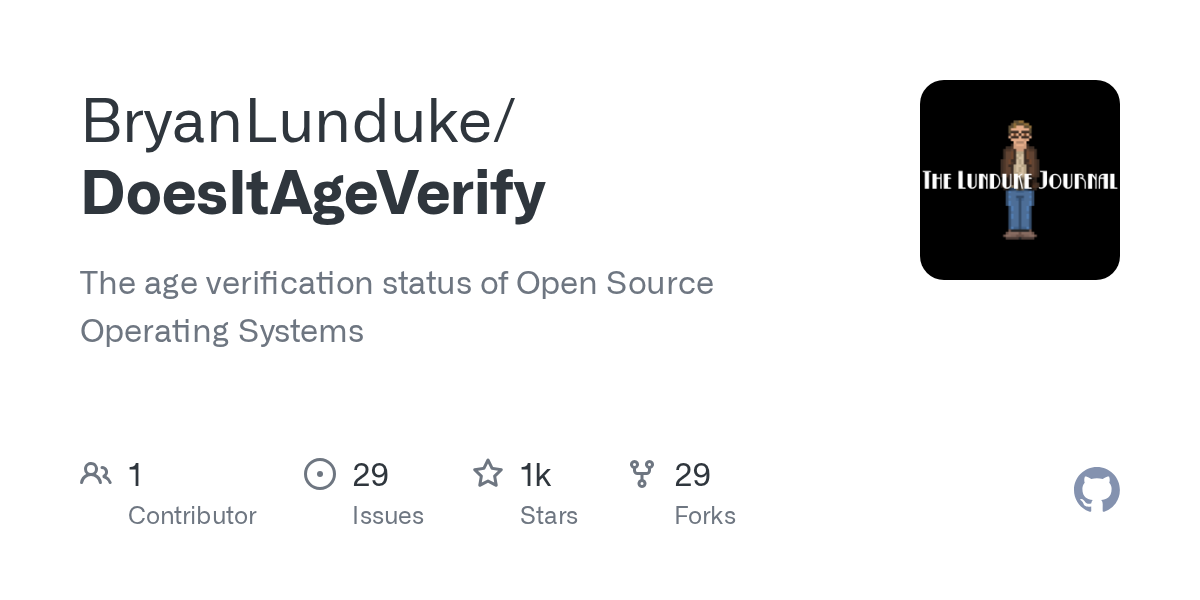1200x600 pixels.
Task: Select the Stars label
Action: pos(549,516)
